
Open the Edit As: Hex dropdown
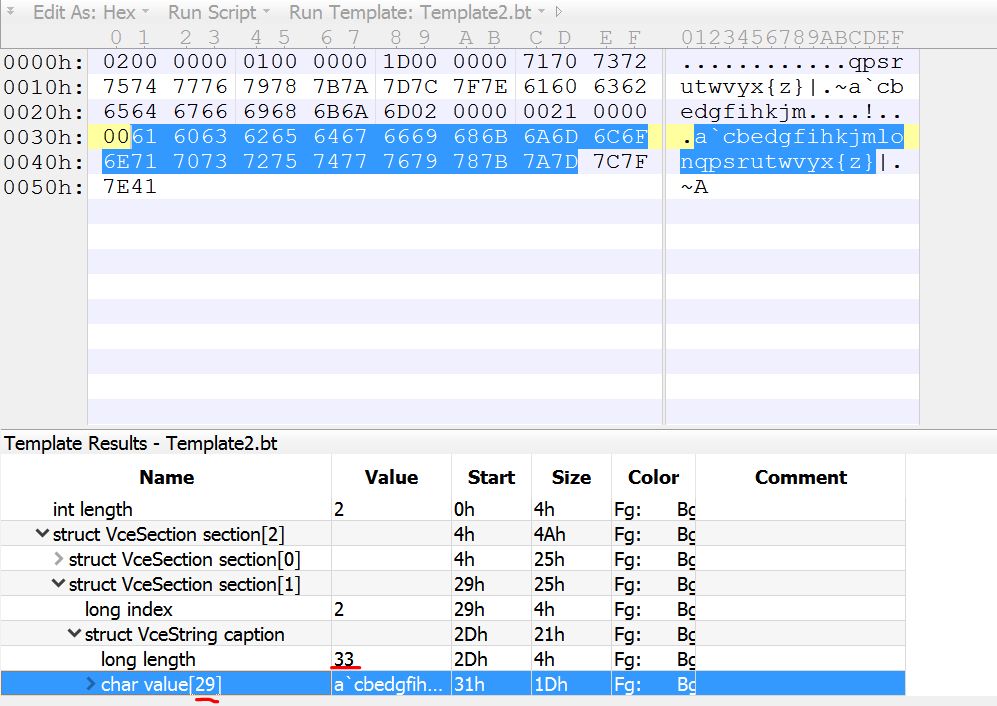tap(91, 12)
